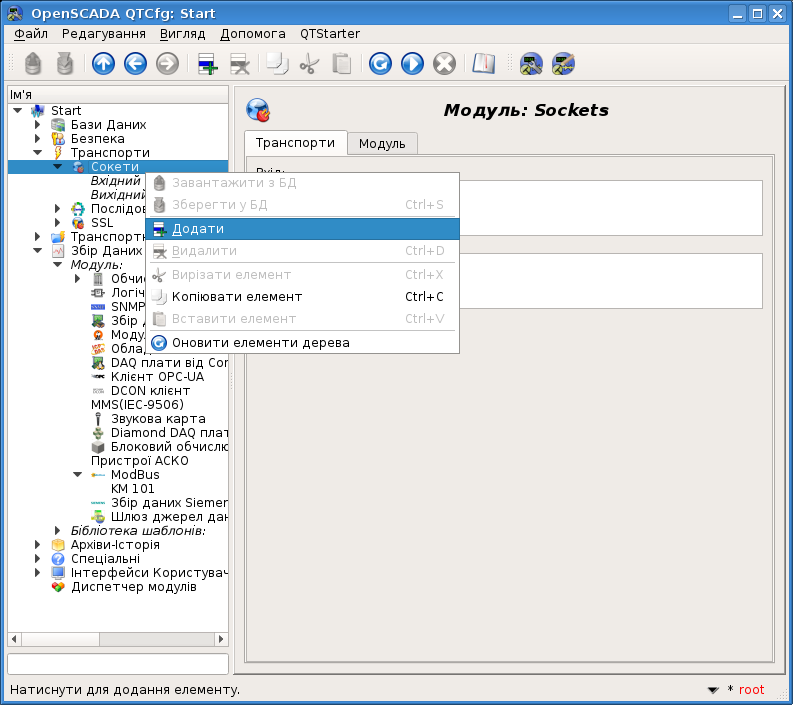Click the Up navigation arrow in toolbar
This screenshot has height=705, width=793.
[x=103, y=64]
